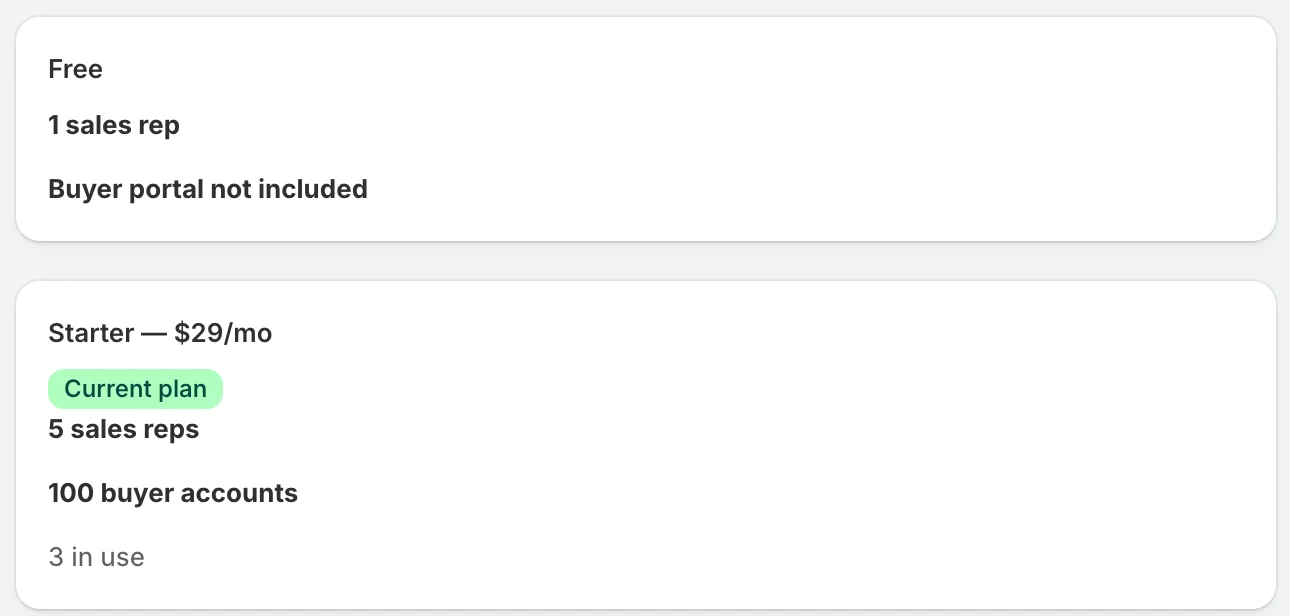Click "Buyer portal not included" text

(x=208, y=189)
